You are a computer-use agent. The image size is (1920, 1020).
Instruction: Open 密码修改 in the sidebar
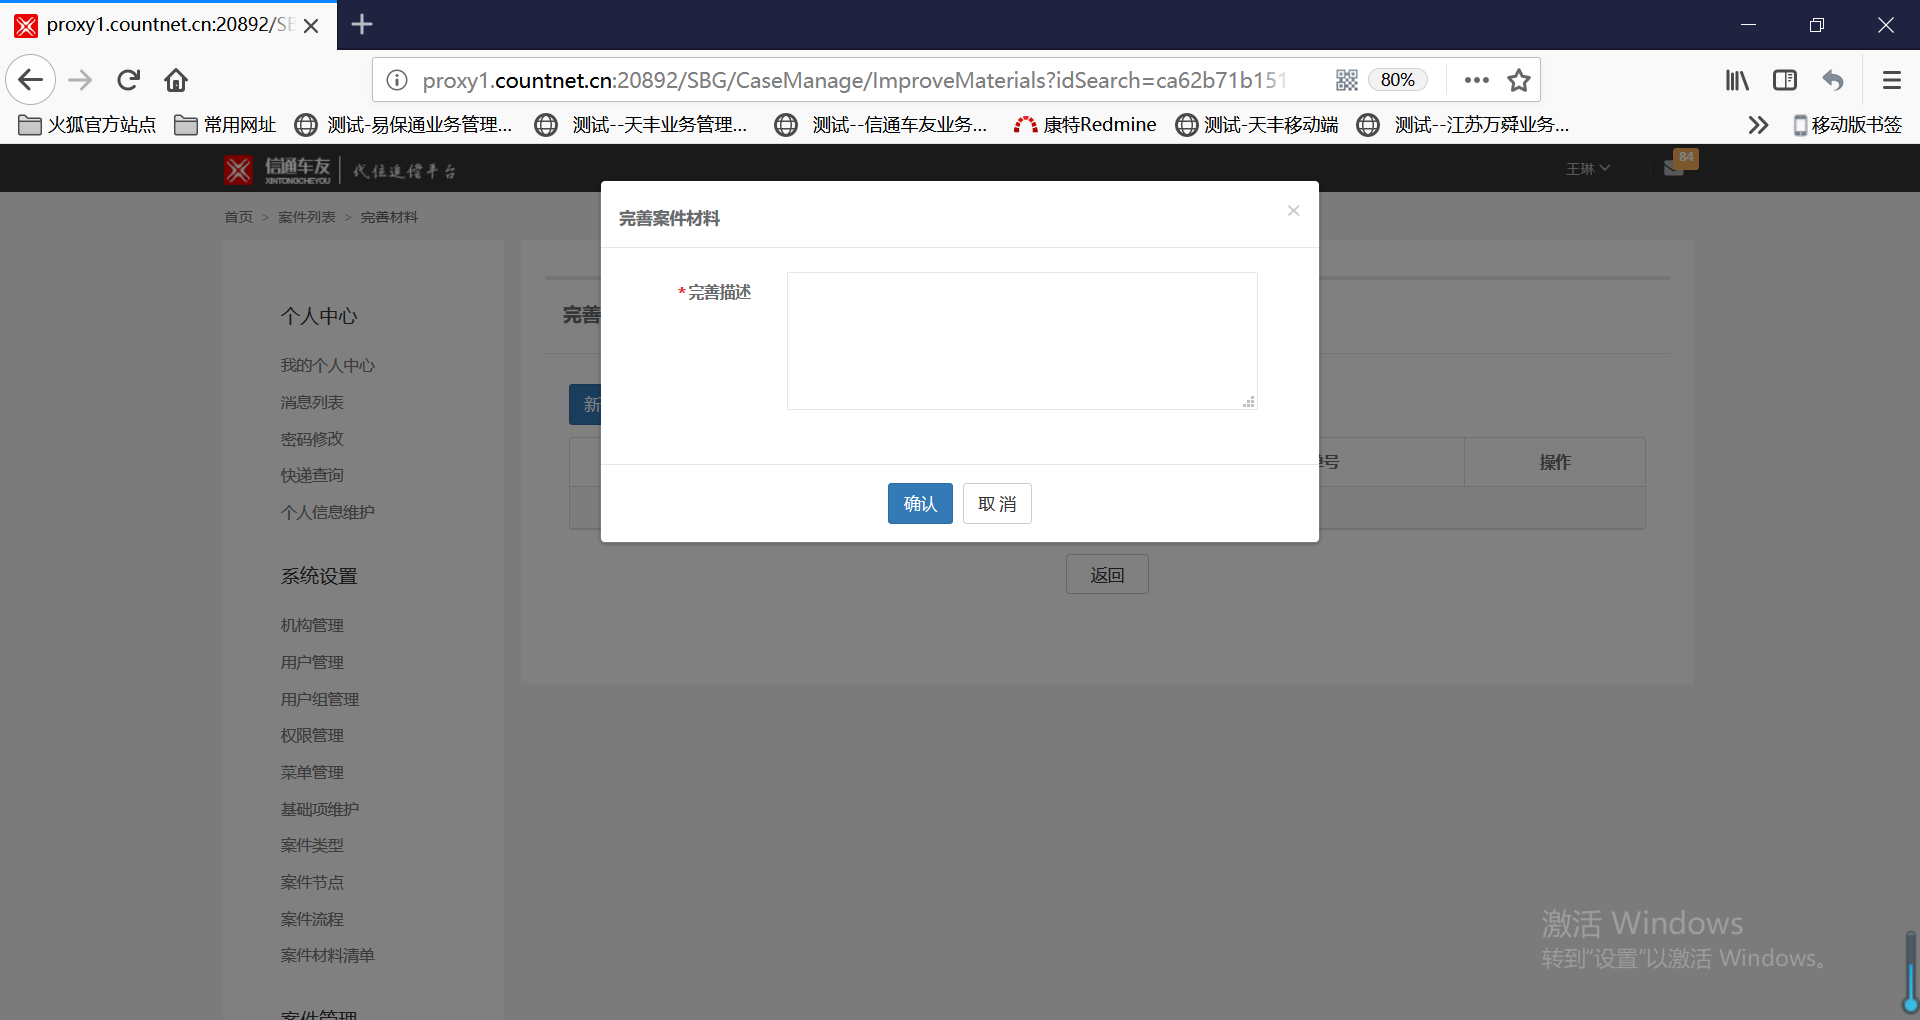[x=312, y=439]
